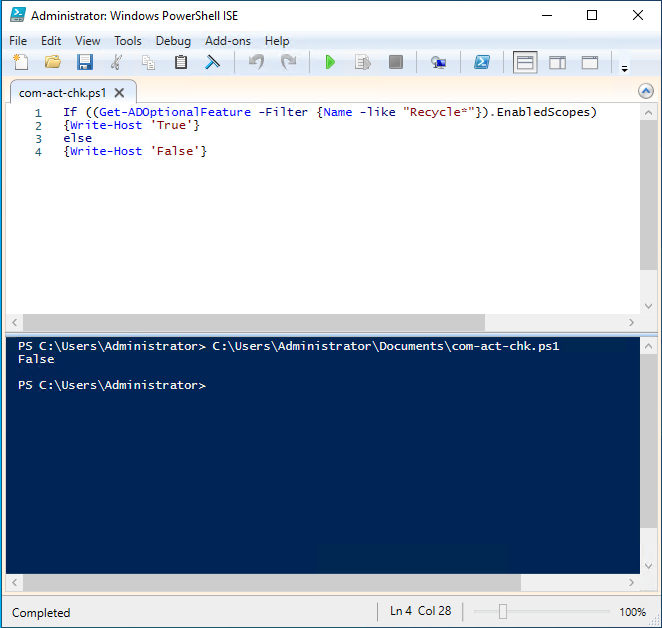The height and width of the screenshot is (628, 662).
Task: Click 'False' string on line 4
Action: 175,151
